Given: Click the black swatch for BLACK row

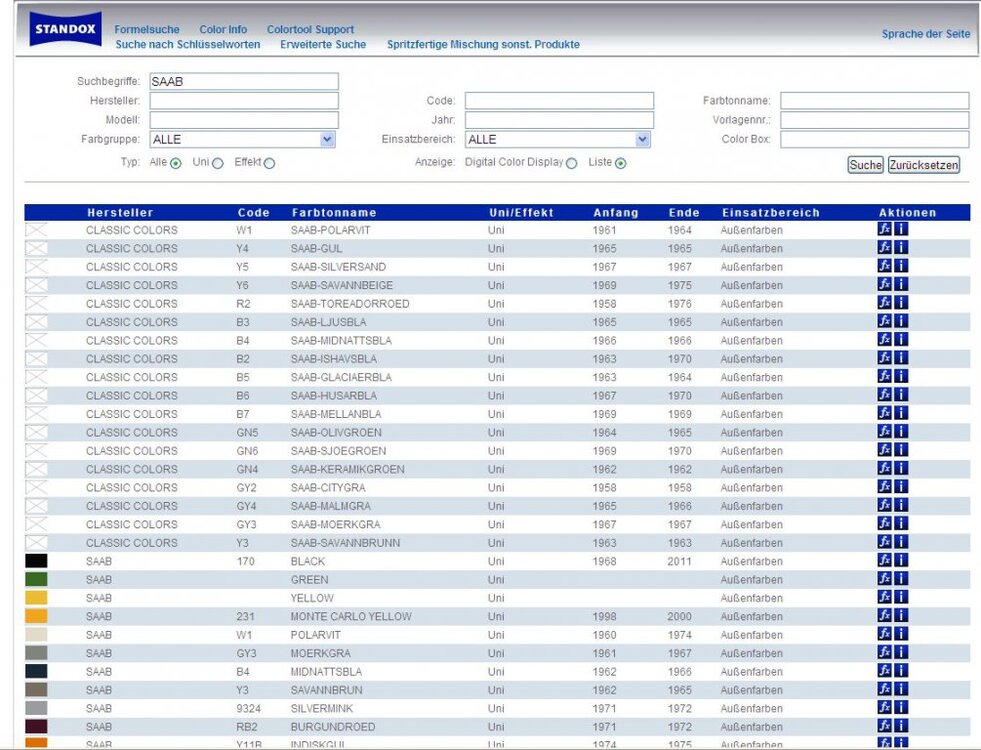Looking at the screenshot, I should point(36,560).
